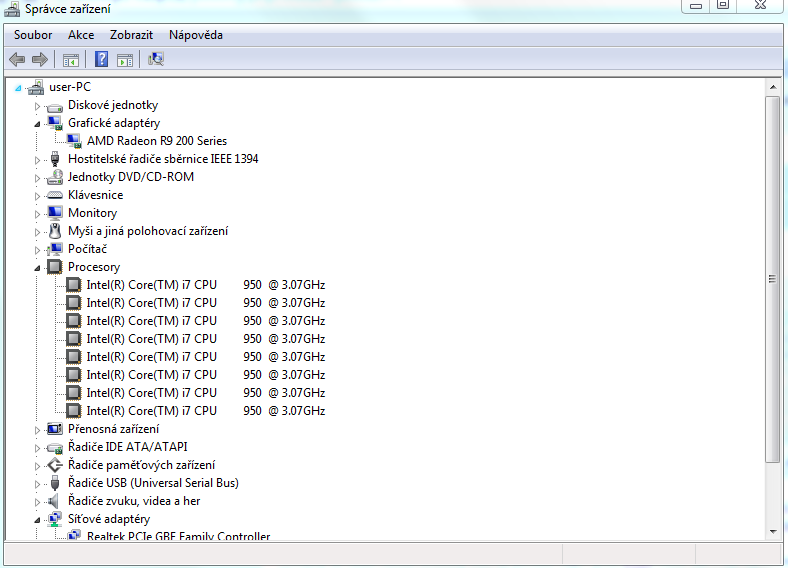Expand the Klávesnice node

[37, 196]
